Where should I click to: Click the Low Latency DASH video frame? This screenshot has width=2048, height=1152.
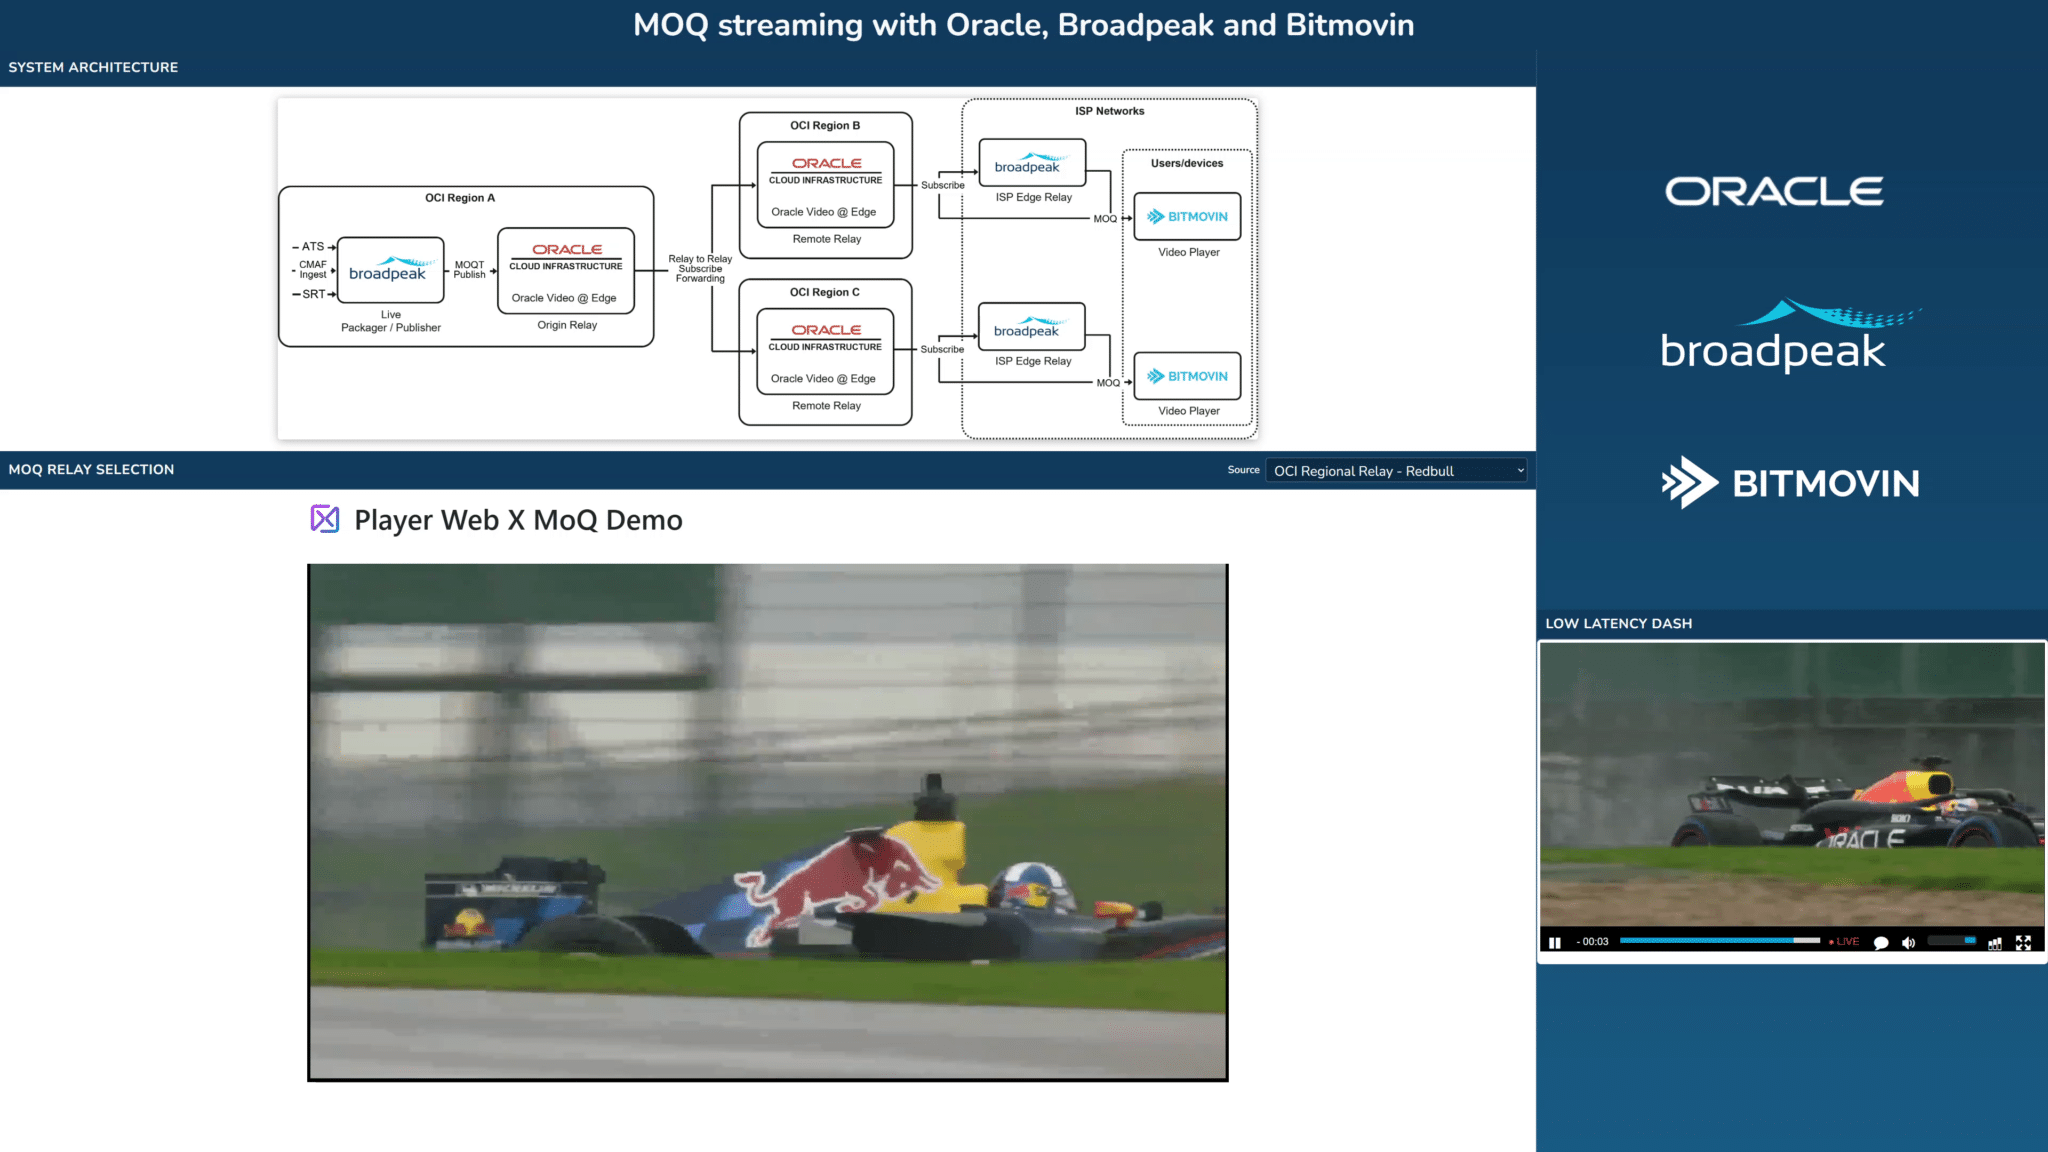1792,785
